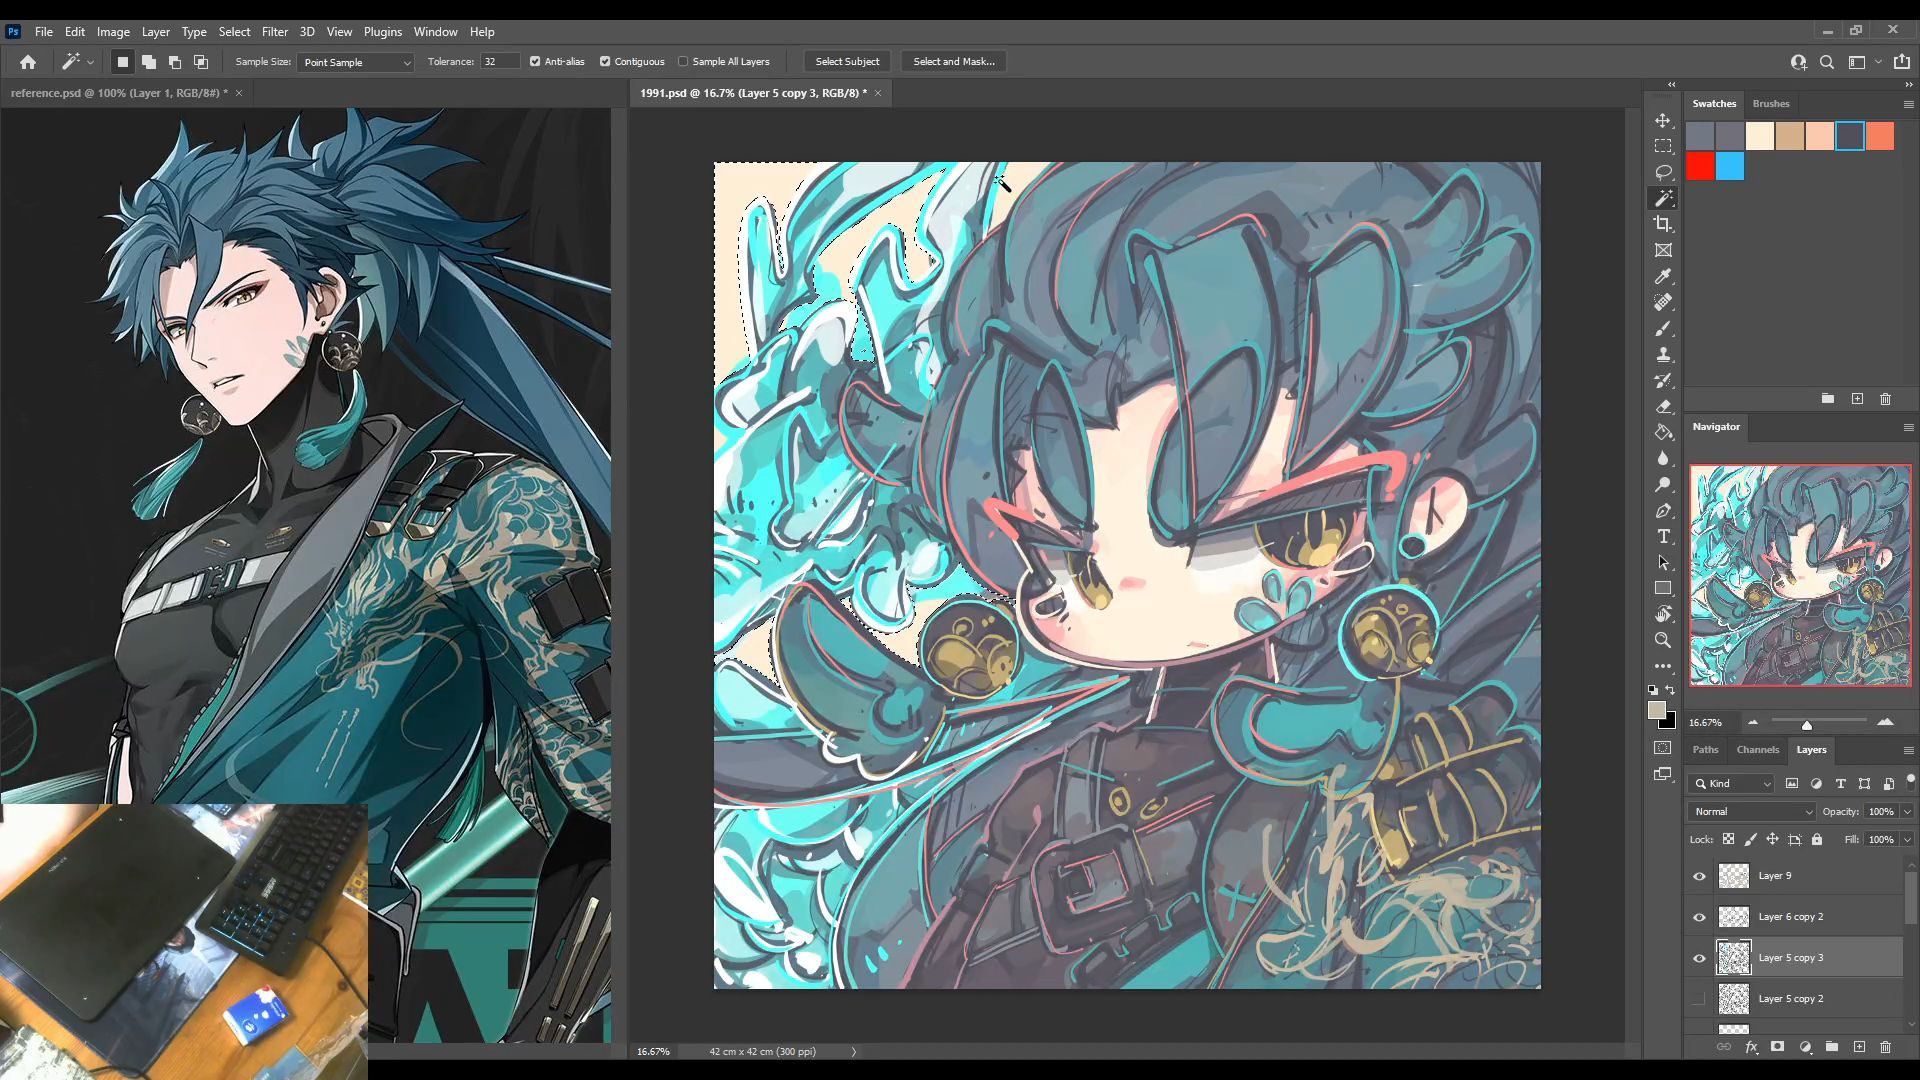Select the Path Selection tool
The width and height of the screenshot is (1920, 1080).
pos(1663,562)
